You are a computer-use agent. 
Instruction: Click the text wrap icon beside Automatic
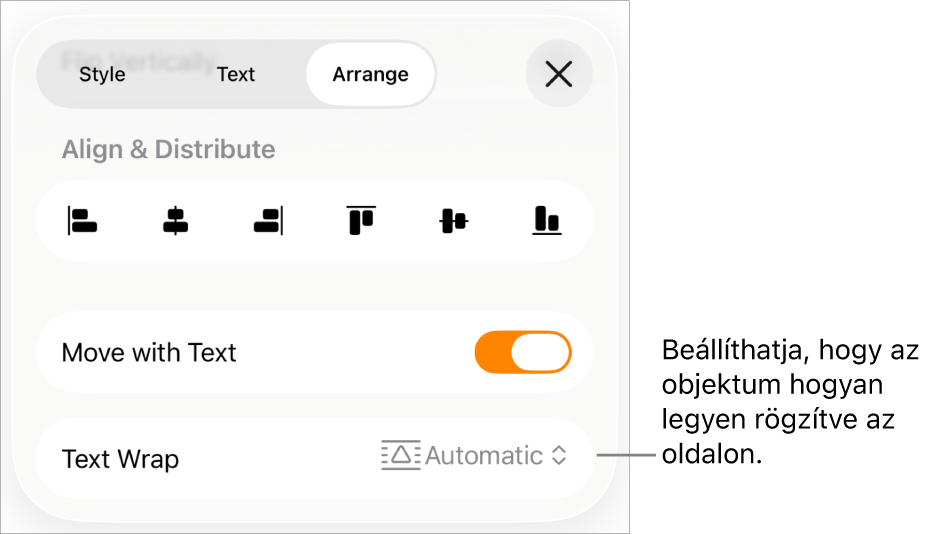(x=401, y=456)
